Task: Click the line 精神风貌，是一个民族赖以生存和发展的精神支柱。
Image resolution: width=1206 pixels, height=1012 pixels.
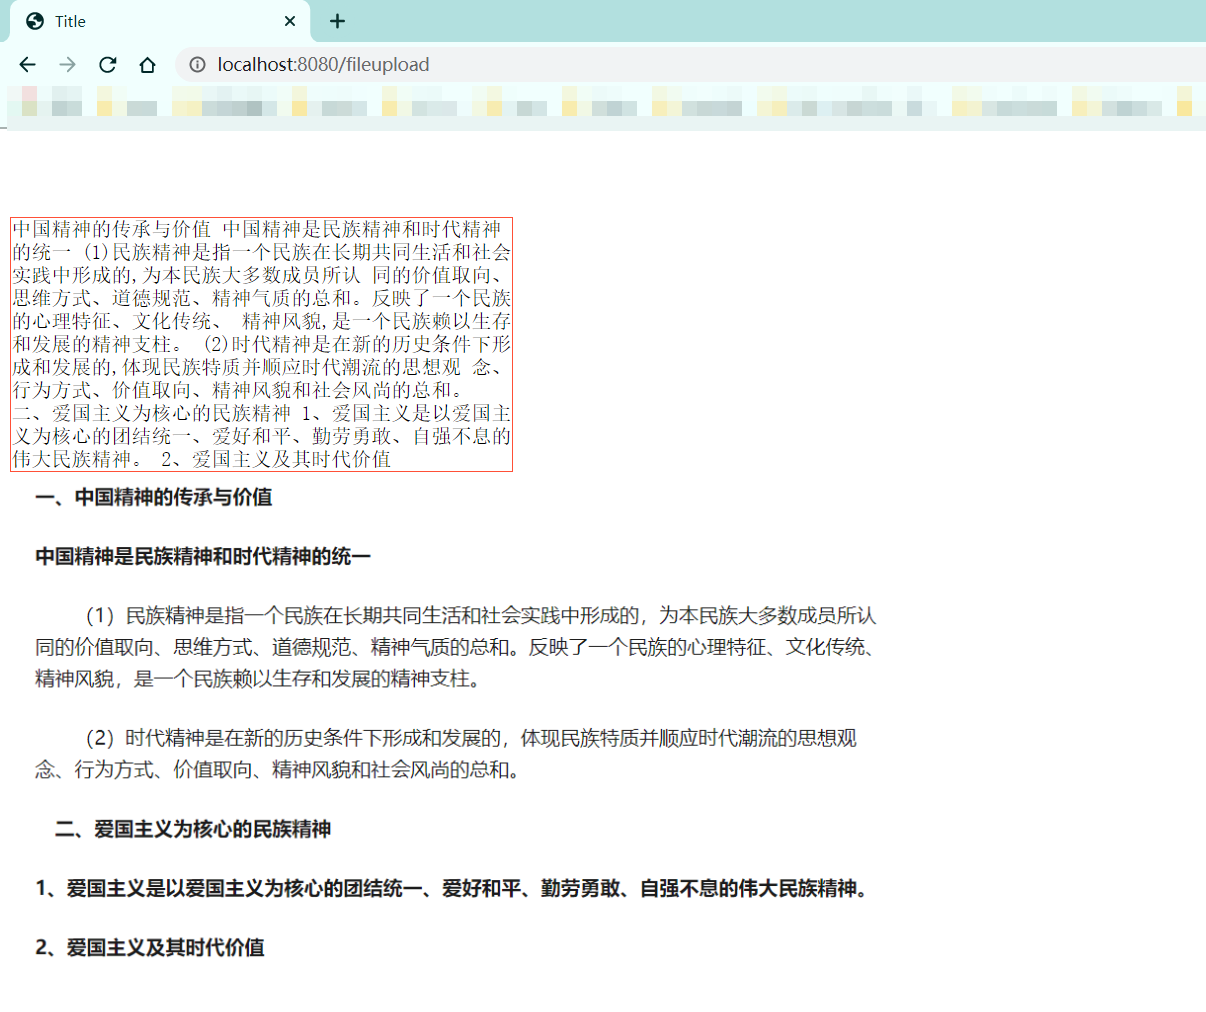Action: [261, 679]
